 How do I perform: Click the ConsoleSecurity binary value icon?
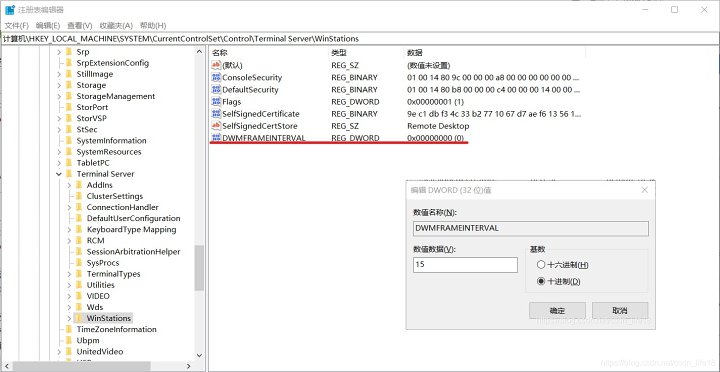pyautogui.click(x=216, y=78)
